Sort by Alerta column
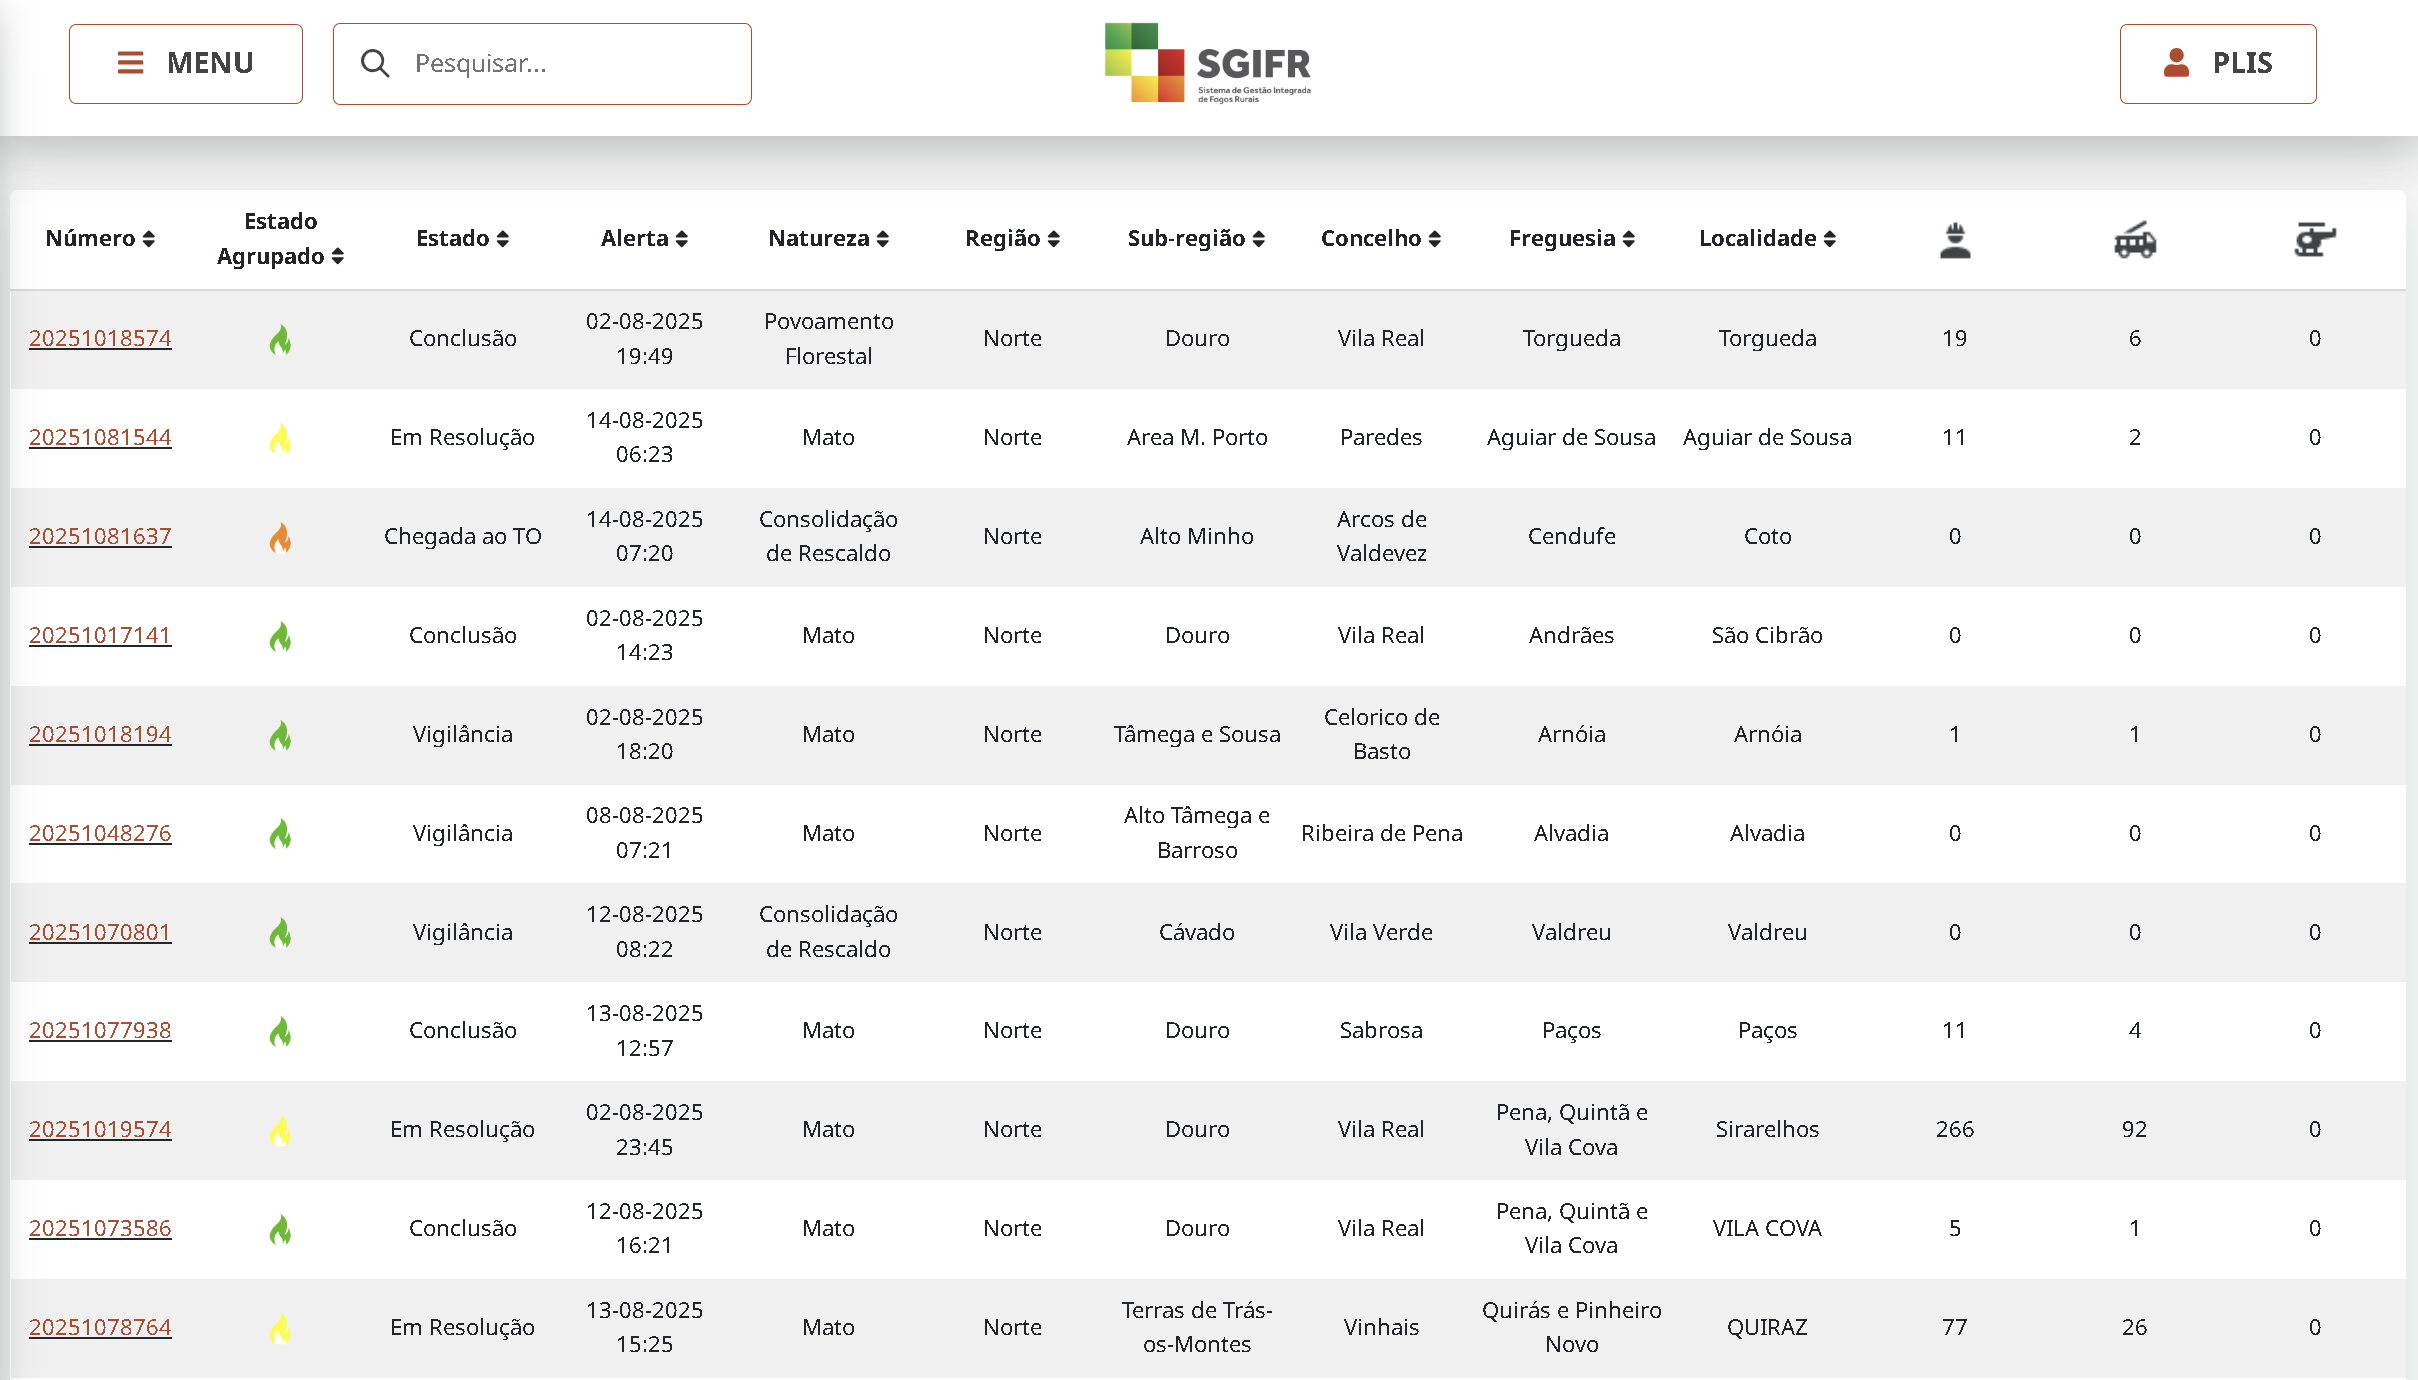This screenshot has height=1380, width=2418. pos(644,239)
